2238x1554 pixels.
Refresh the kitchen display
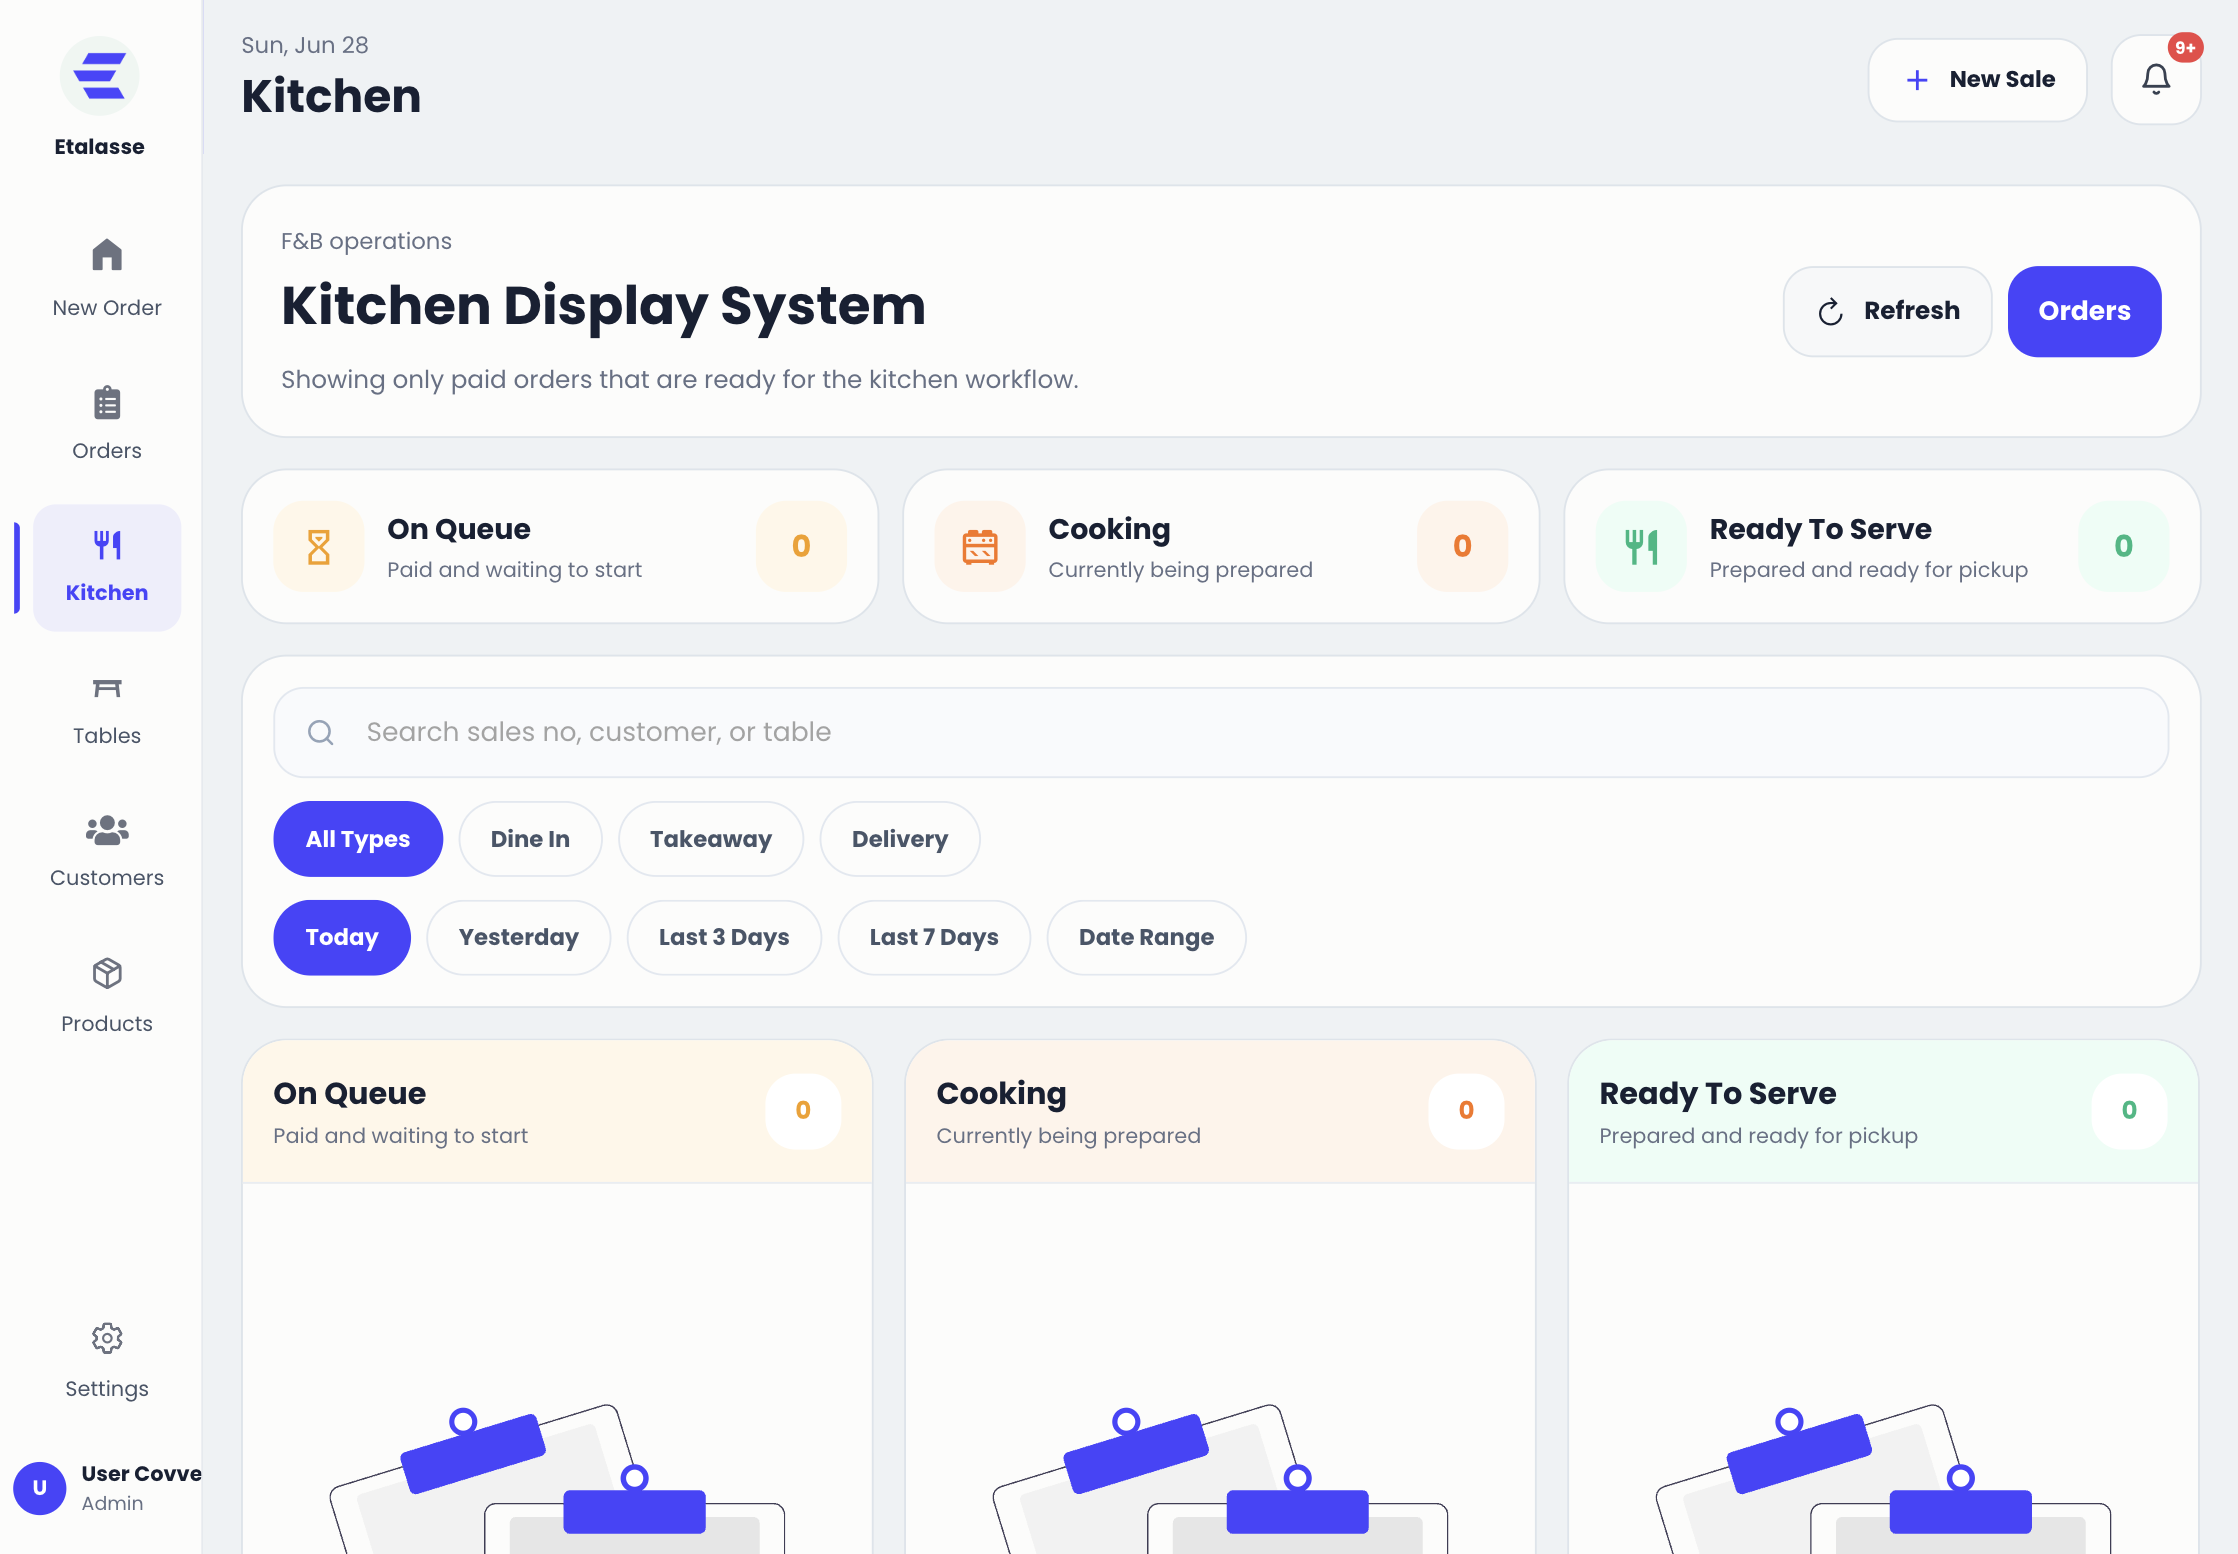(1888, 311)
